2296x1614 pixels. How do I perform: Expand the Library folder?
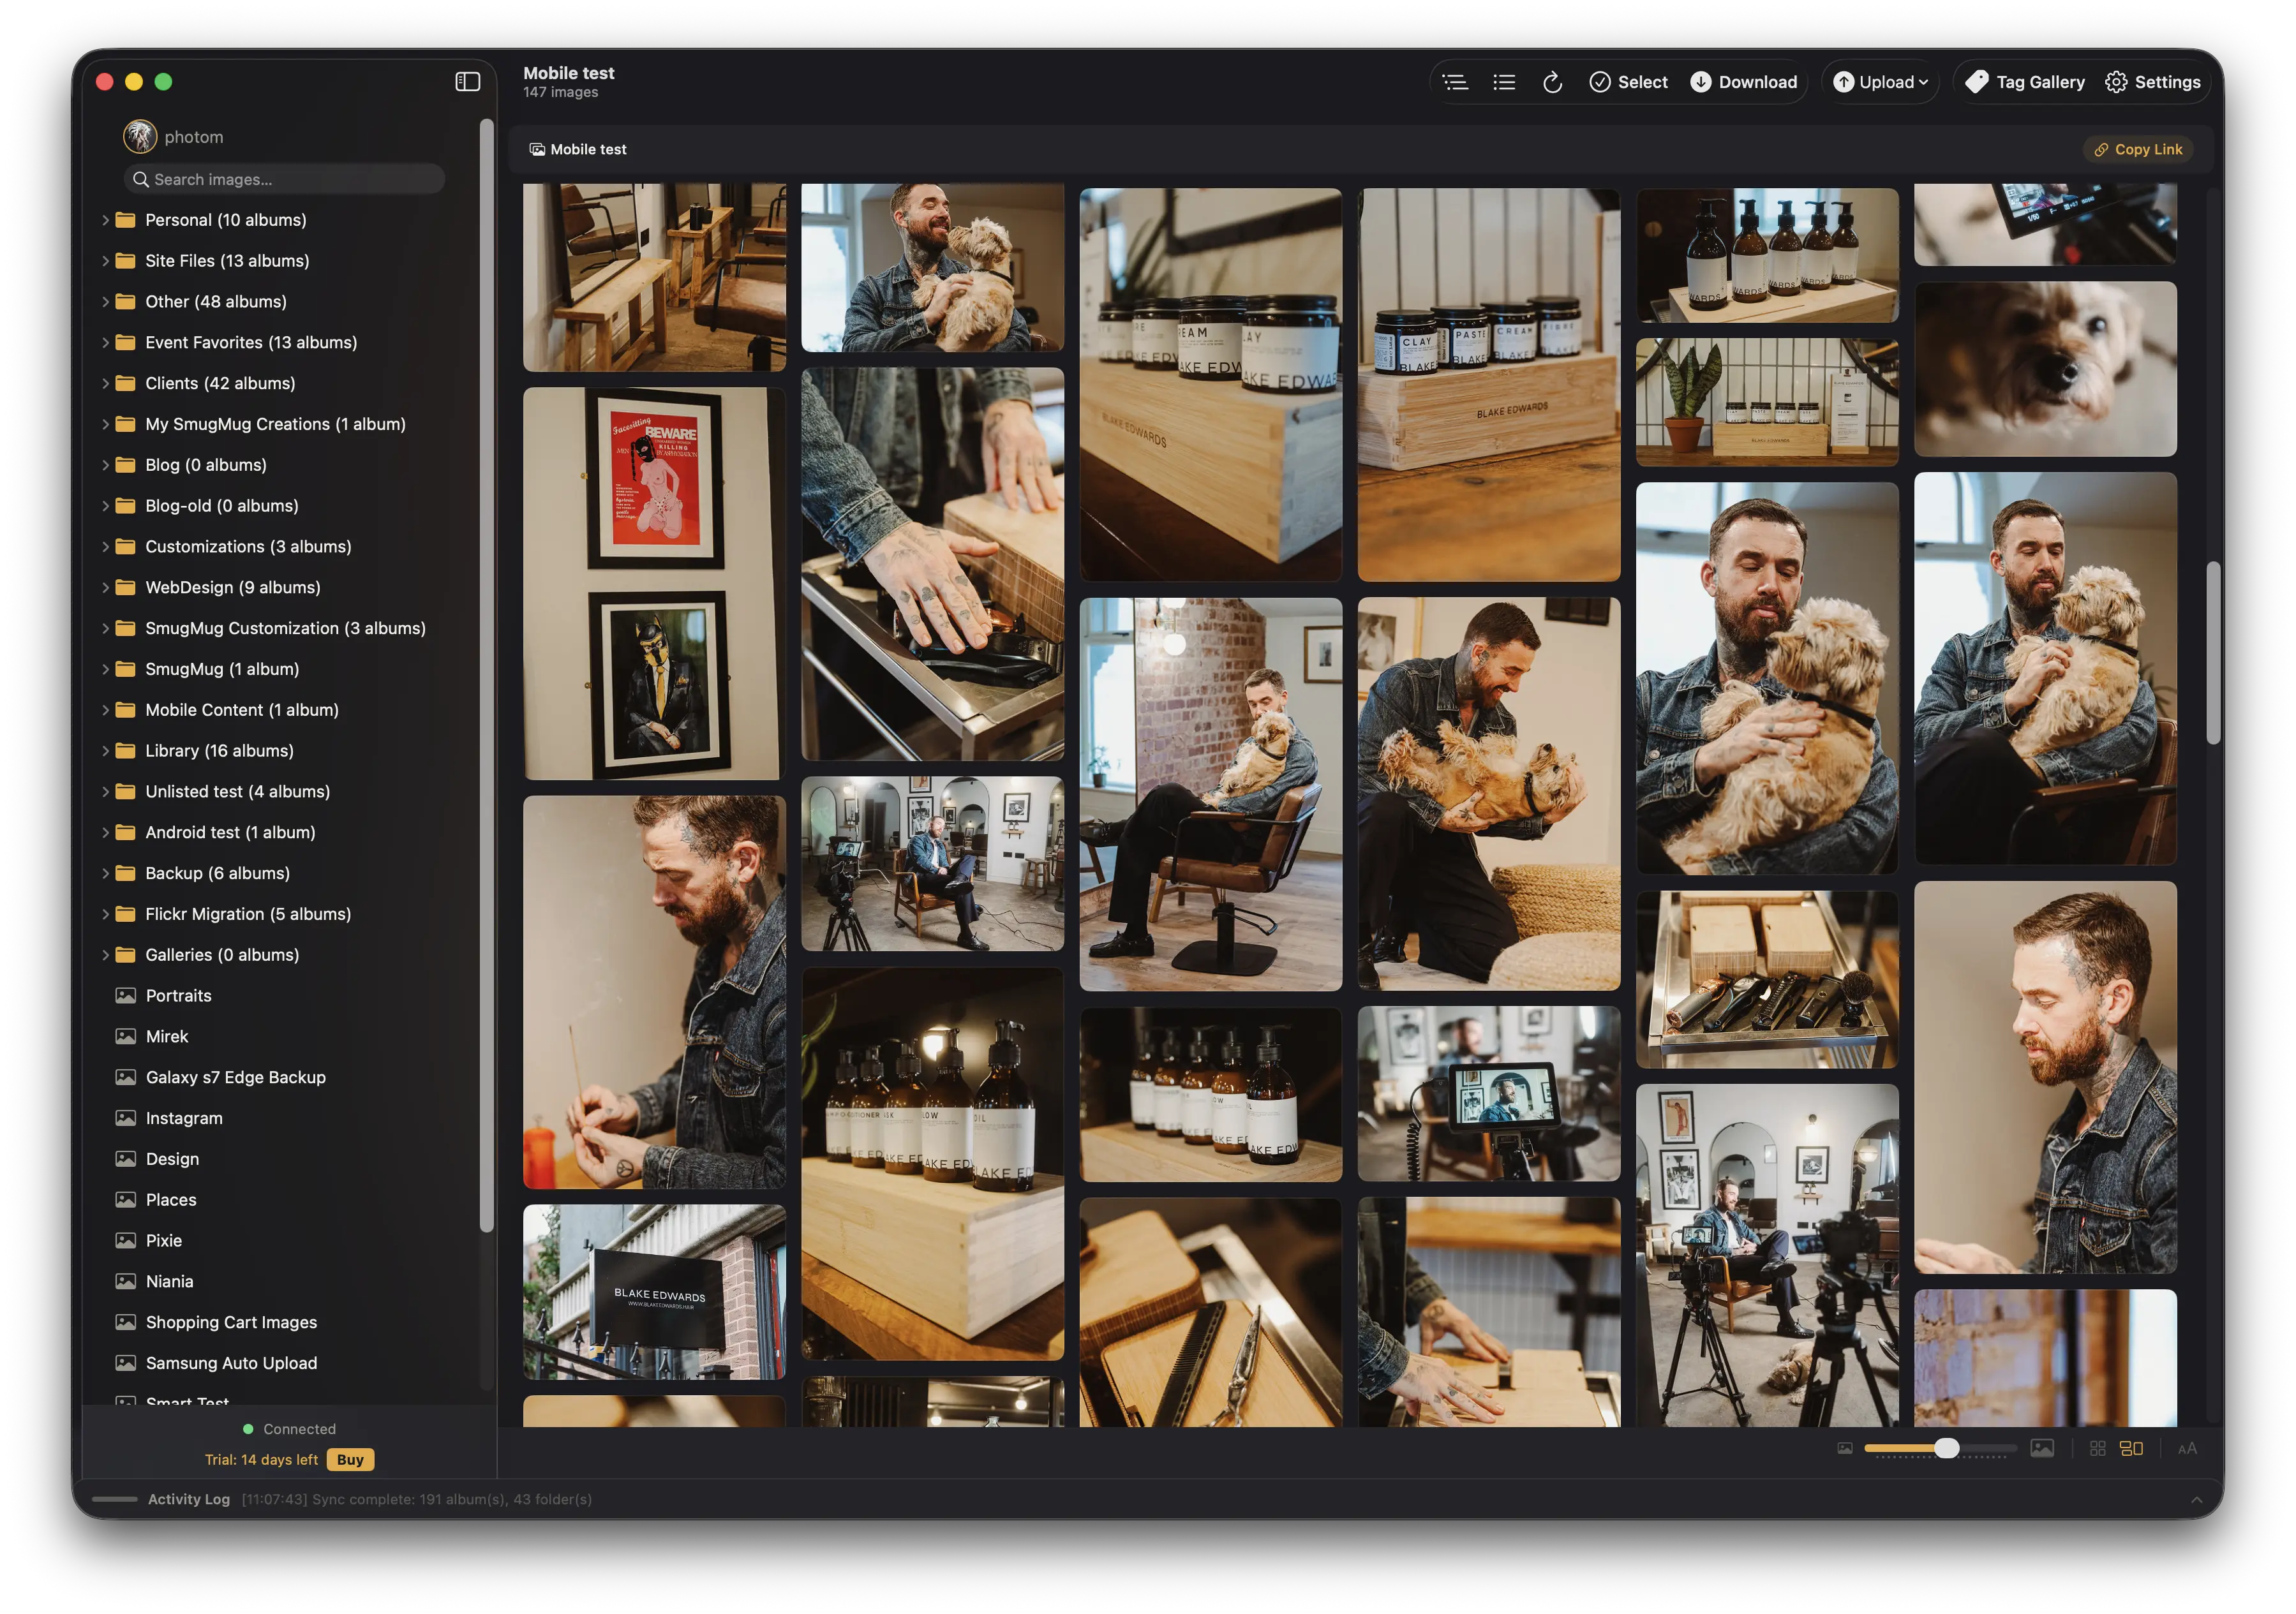coord(107,750)
